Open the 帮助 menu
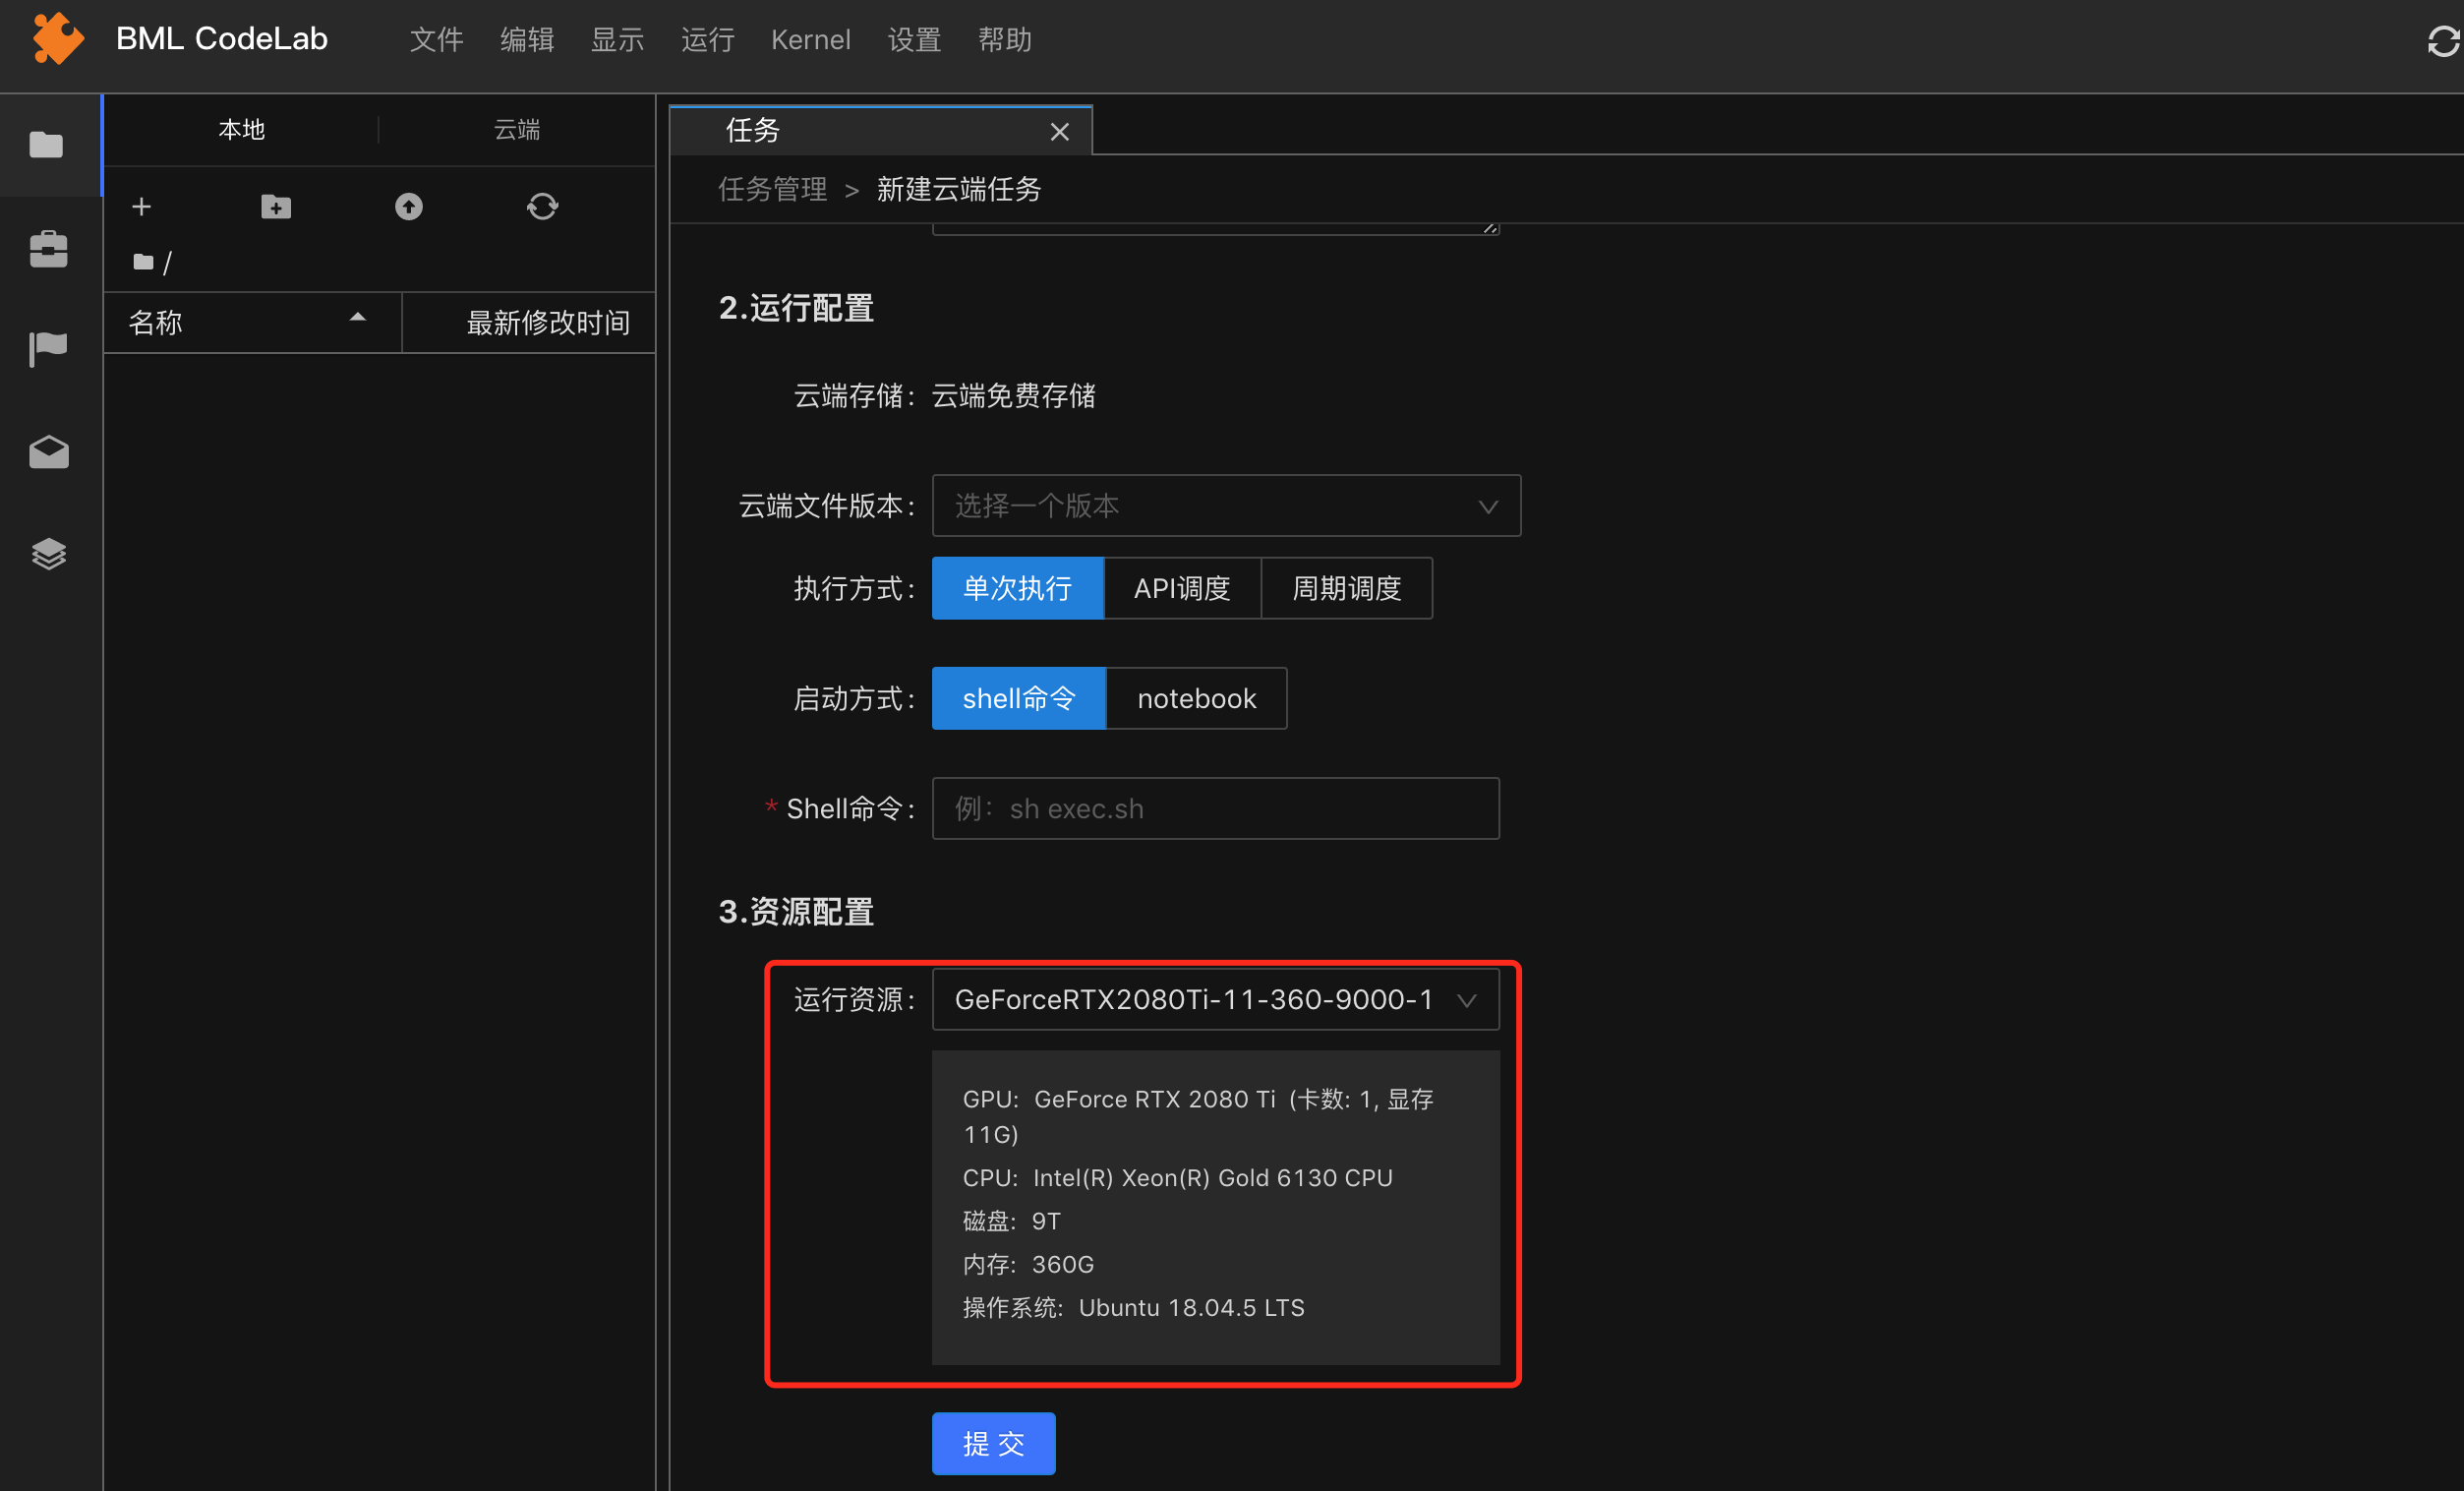2464x1491 pixels. click(1005, 40)
